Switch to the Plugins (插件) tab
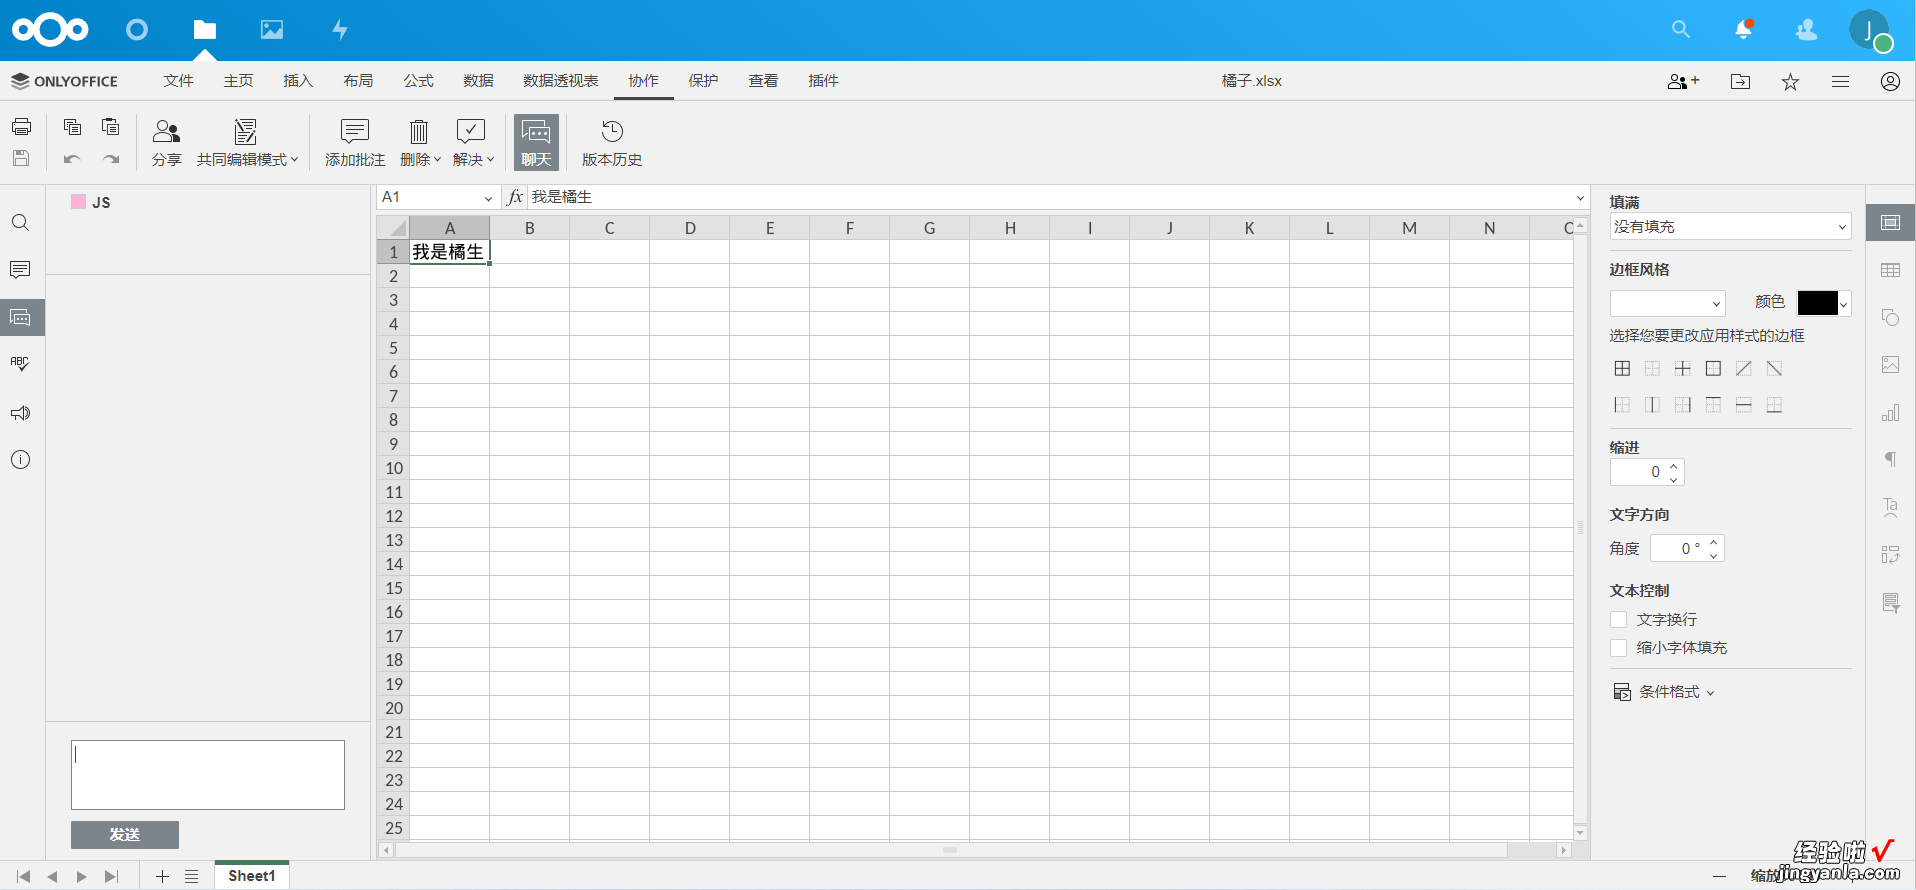The width and height of the screenshot is (1916, 890). (823, 81)
